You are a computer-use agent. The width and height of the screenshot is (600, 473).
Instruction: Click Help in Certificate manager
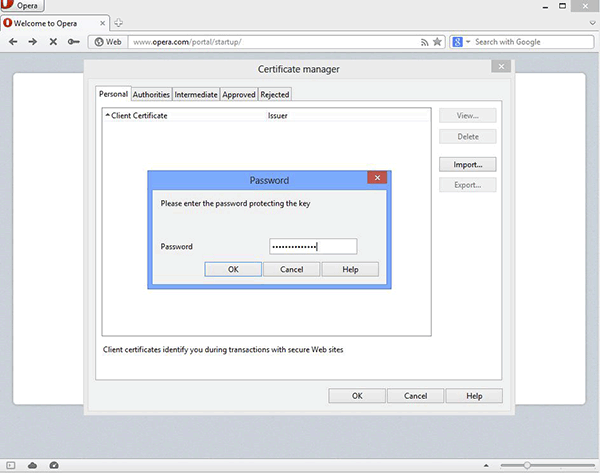click(x=474, y=396)
